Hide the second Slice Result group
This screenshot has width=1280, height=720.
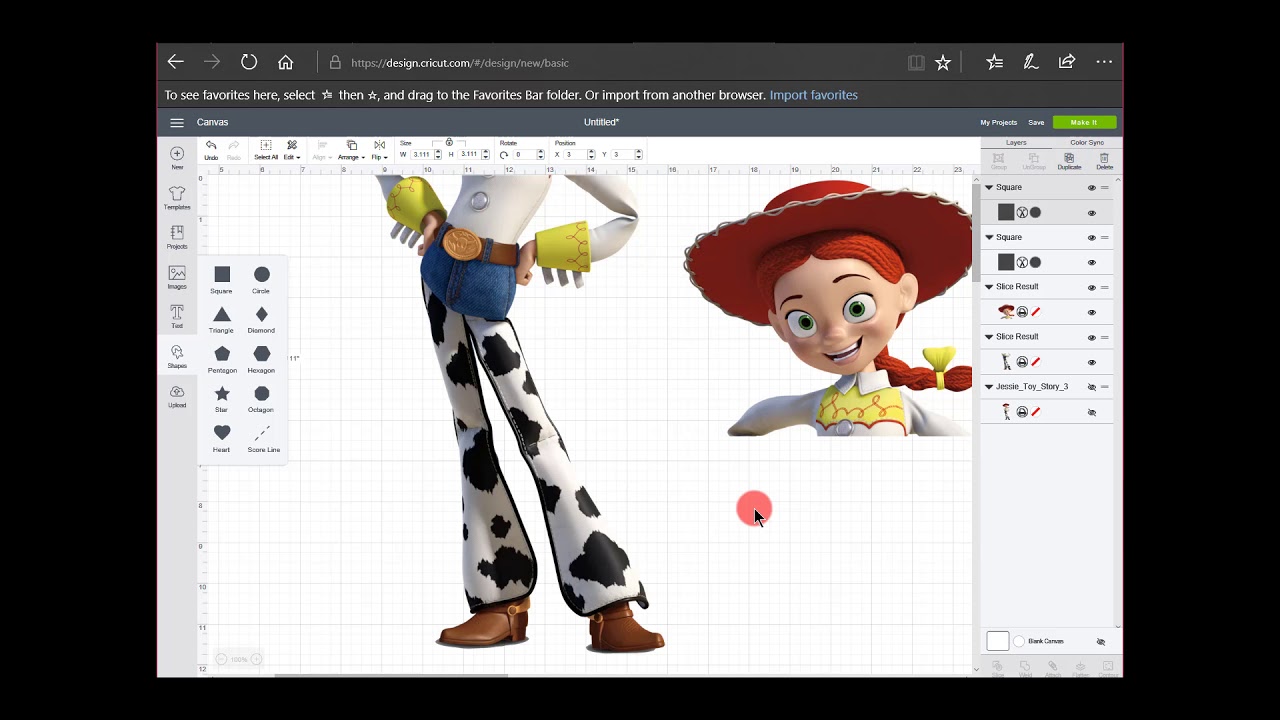(x=1092, y=337)
